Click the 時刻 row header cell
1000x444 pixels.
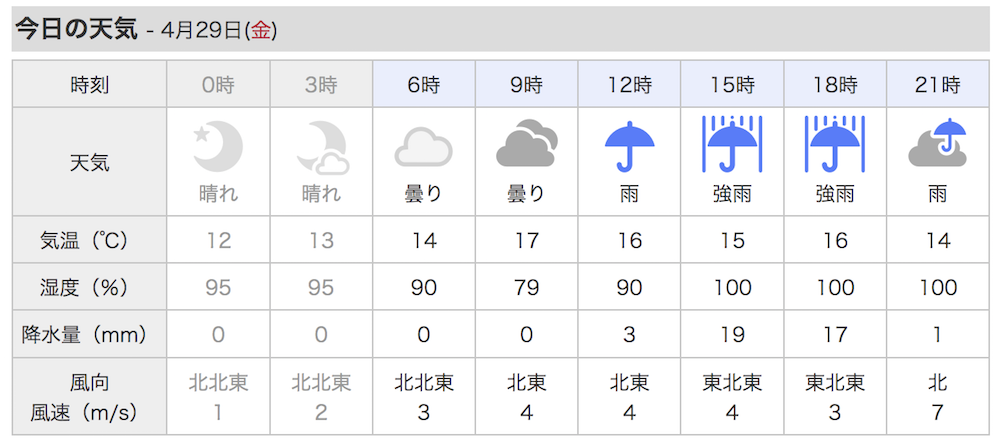pyautogui.click(x=89, y=84)
